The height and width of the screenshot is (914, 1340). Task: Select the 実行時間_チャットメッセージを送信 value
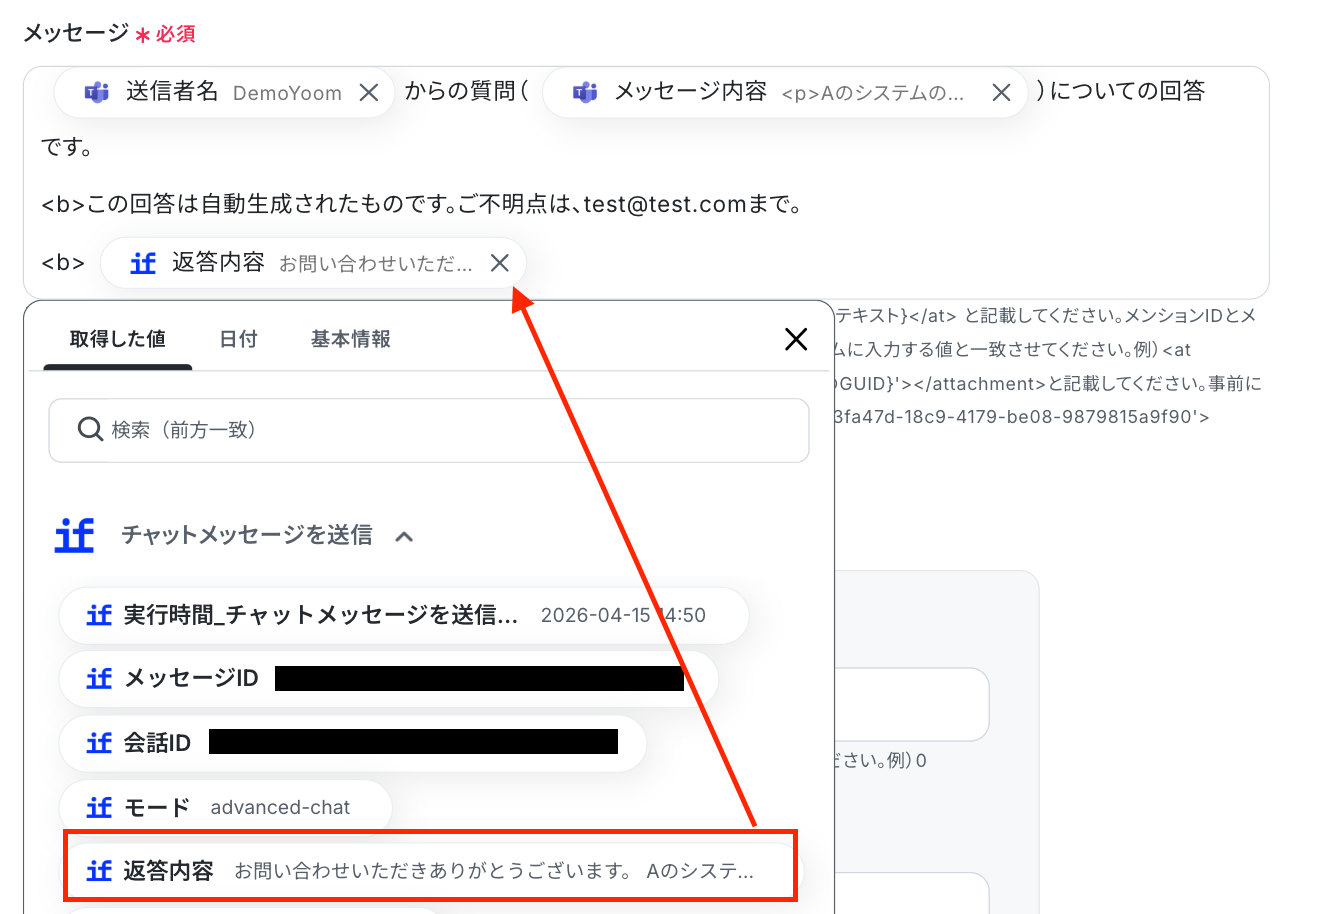404,615
